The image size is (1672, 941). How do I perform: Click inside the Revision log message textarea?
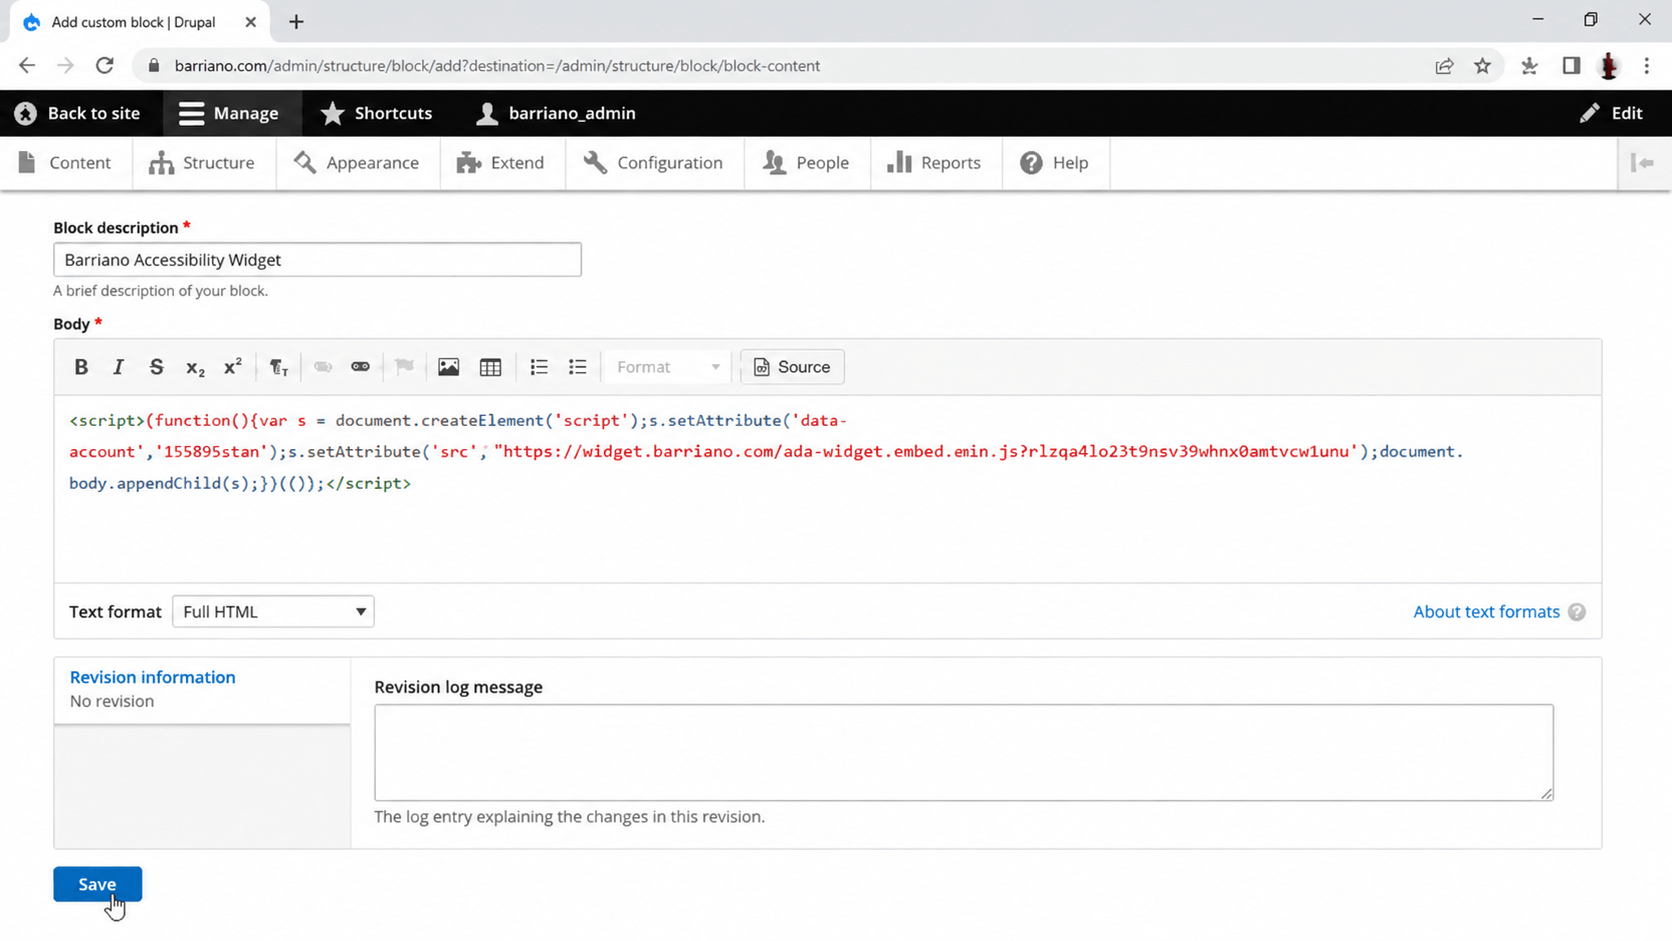tap(964, 752)
